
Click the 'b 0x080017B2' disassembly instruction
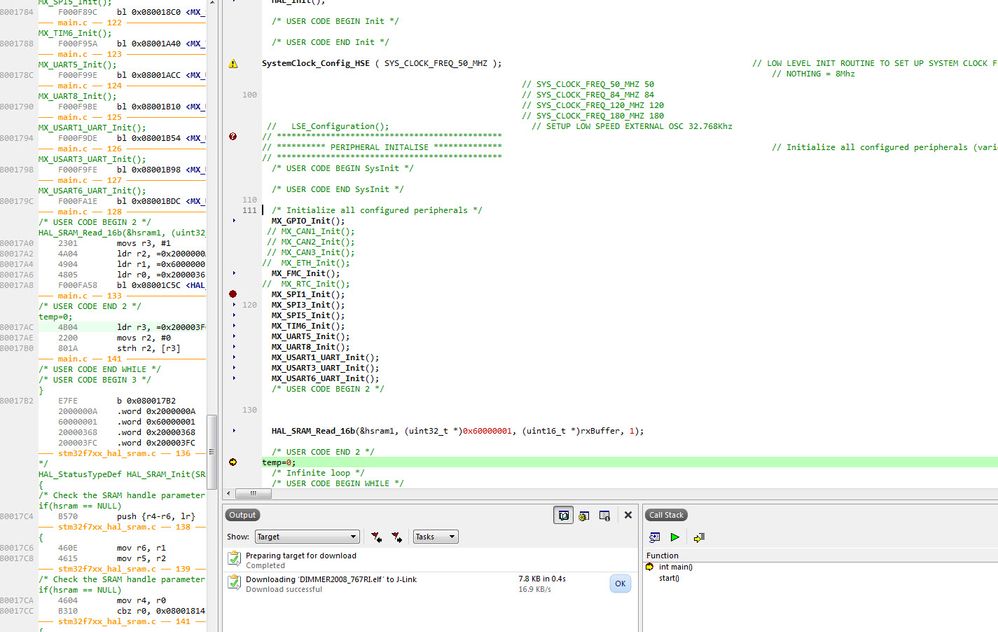pyautogui.click(x=146, y=401)
